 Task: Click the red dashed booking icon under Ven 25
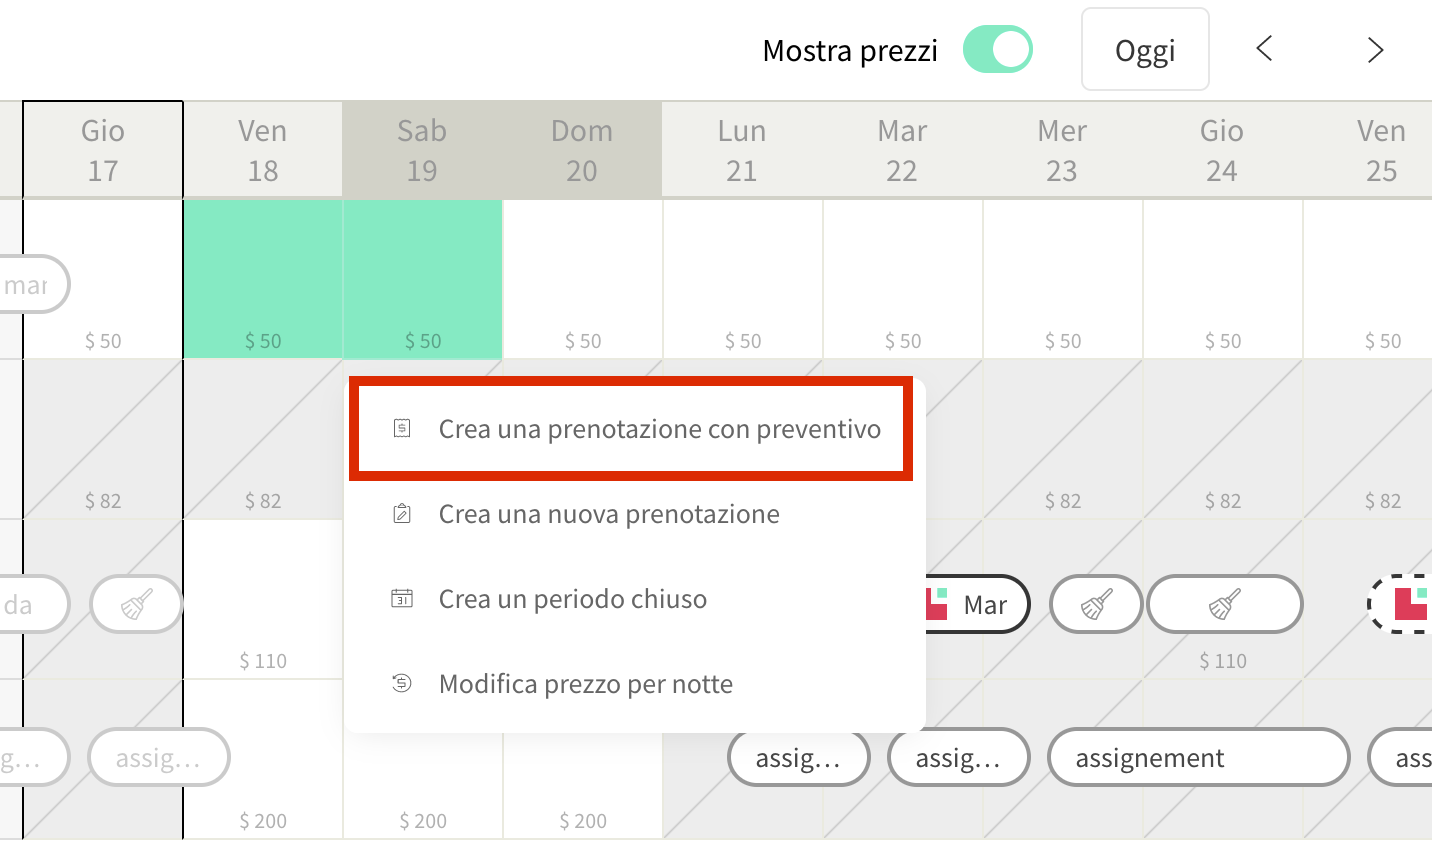(1402, 605)
